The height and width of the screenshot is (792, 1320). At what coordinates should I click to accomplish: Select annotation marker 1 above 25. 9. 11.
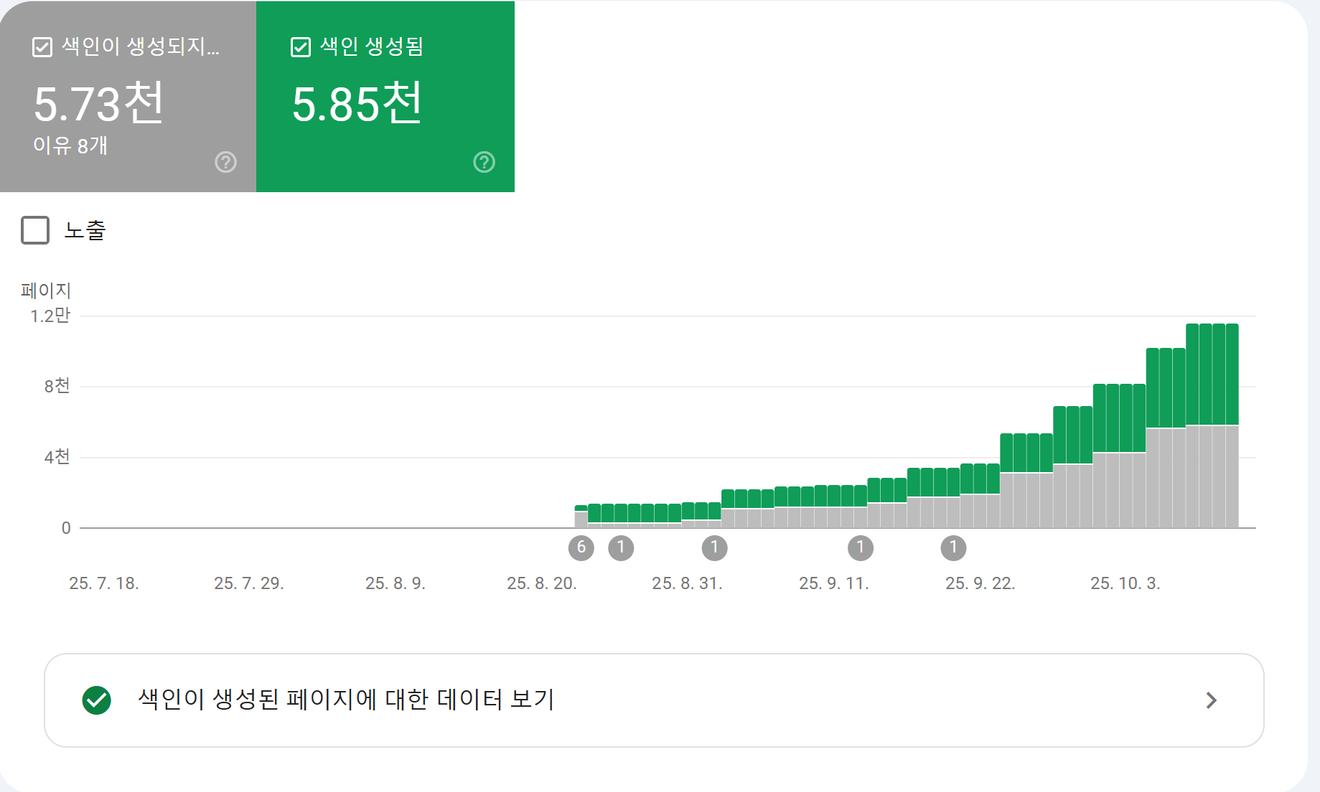[860, 548]
